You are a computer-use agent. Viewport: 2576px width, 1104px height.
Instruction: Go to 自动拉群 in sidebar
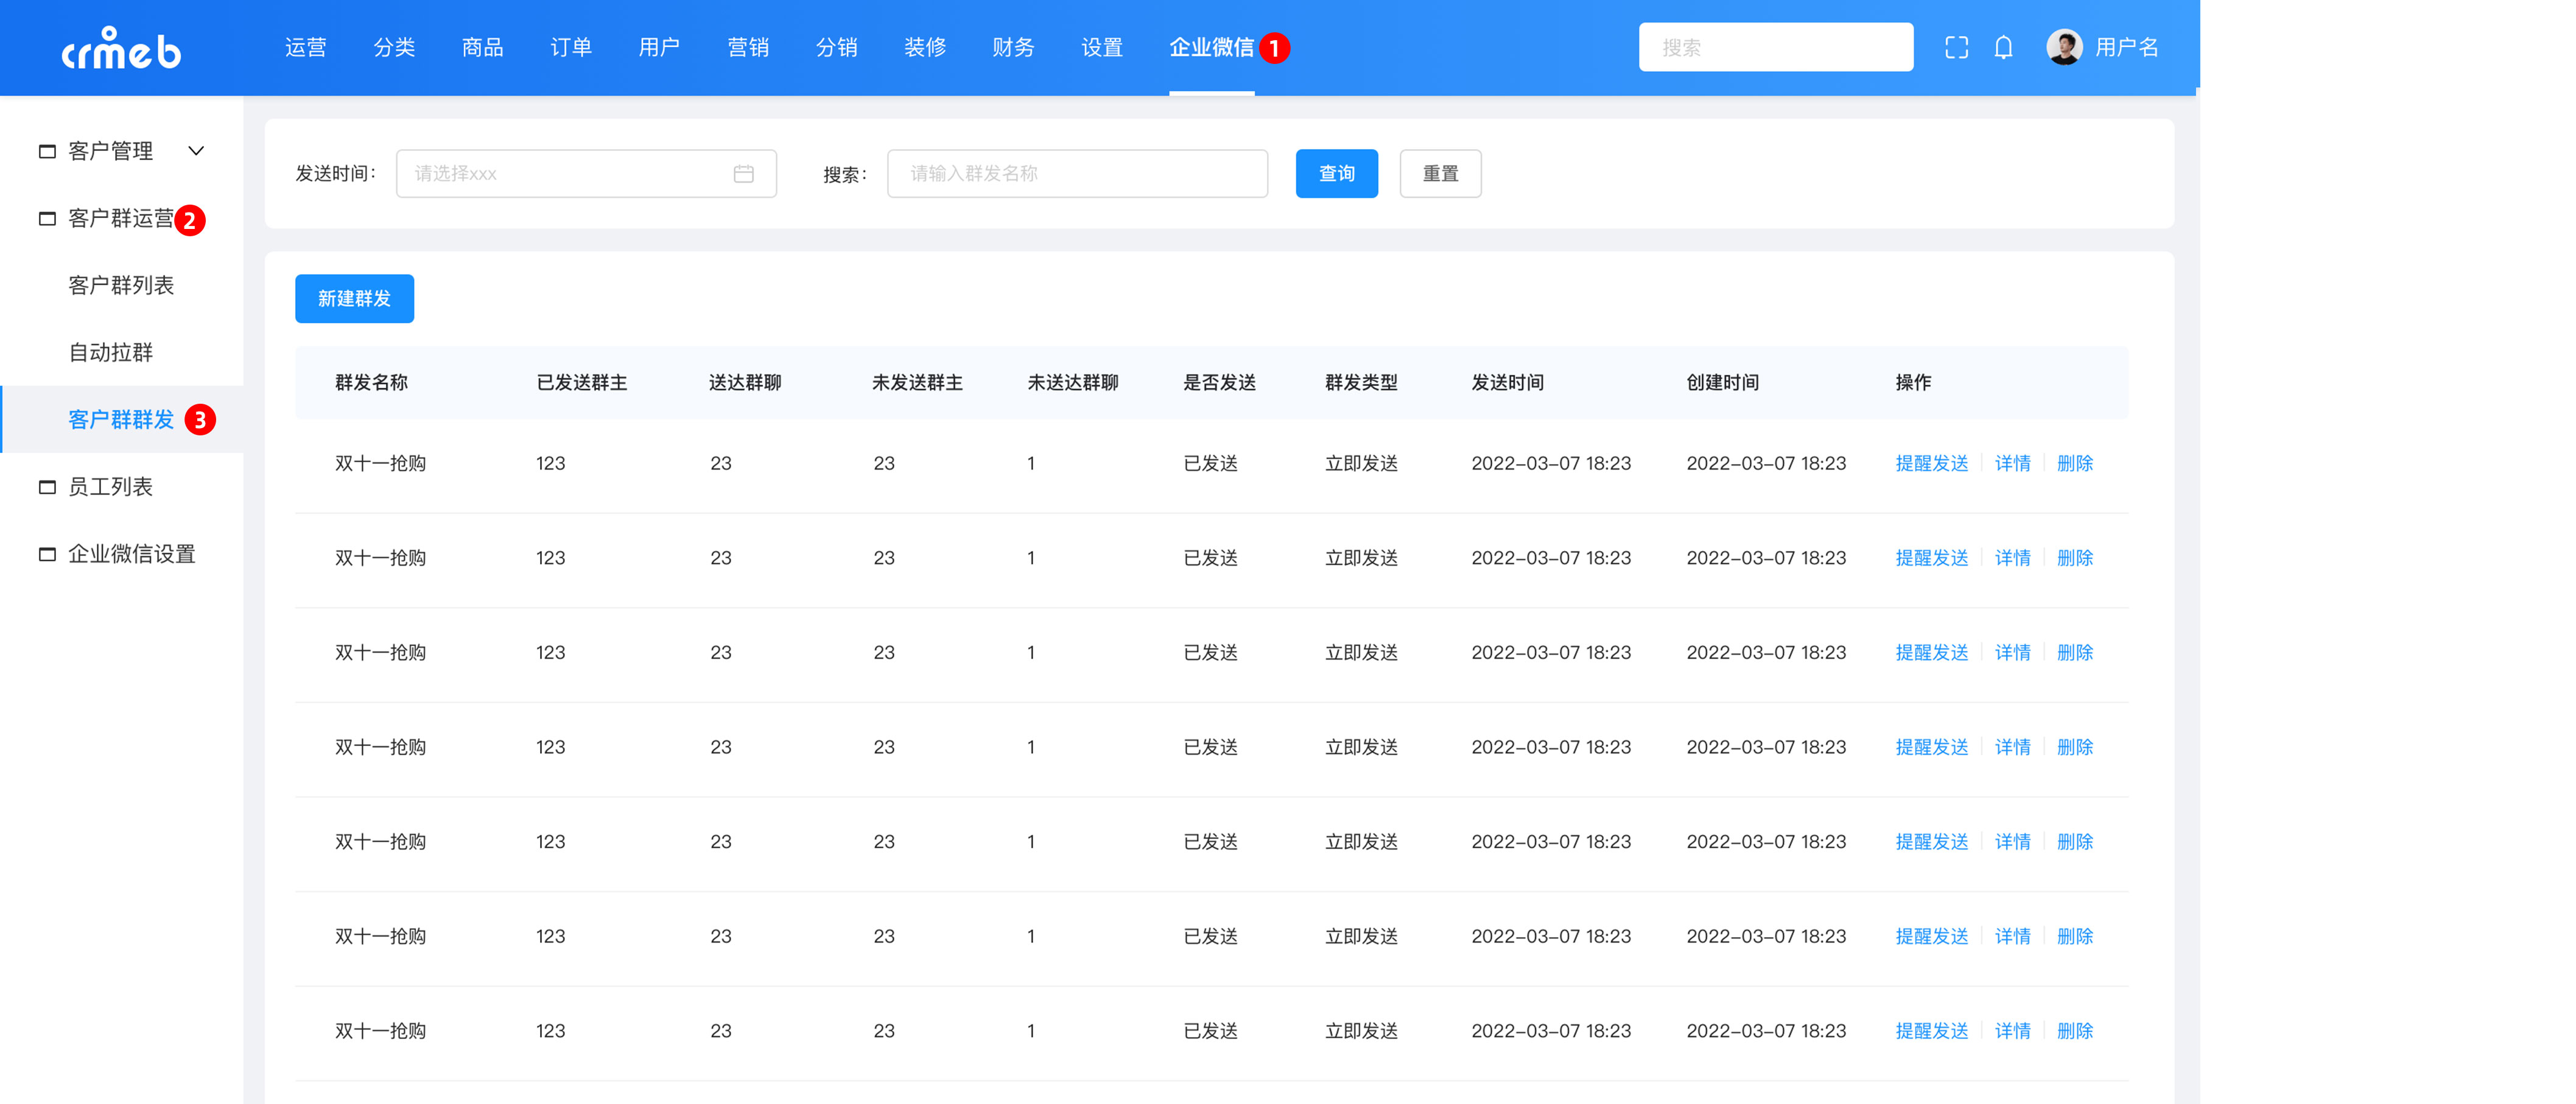pos(110,352)
